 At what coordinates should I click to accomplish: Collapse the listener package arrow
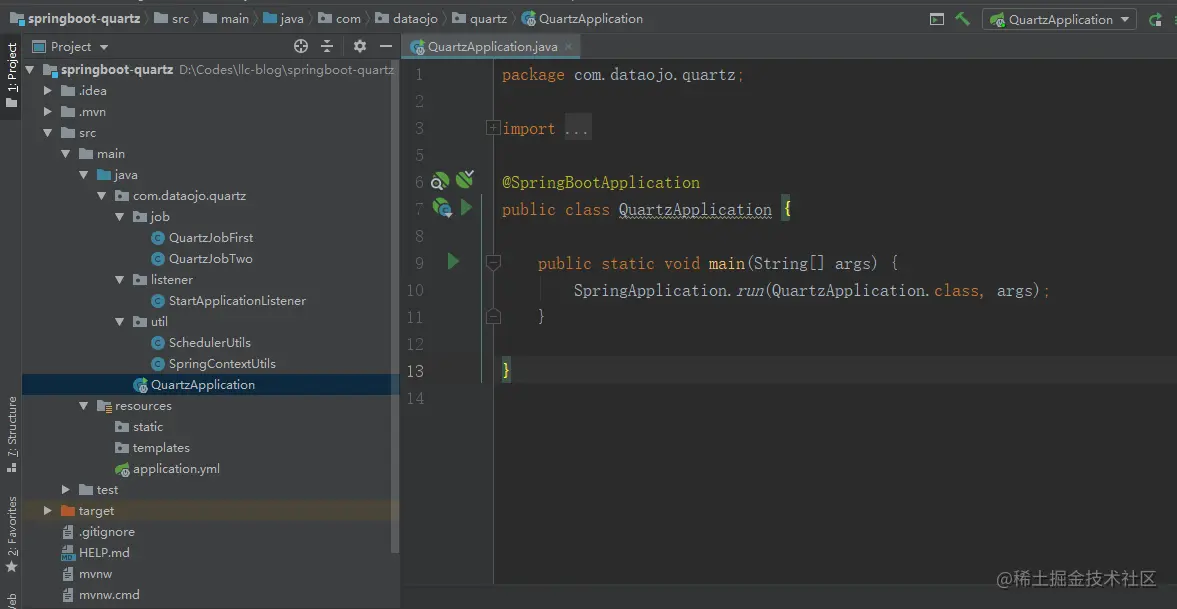tap(120, 280)
